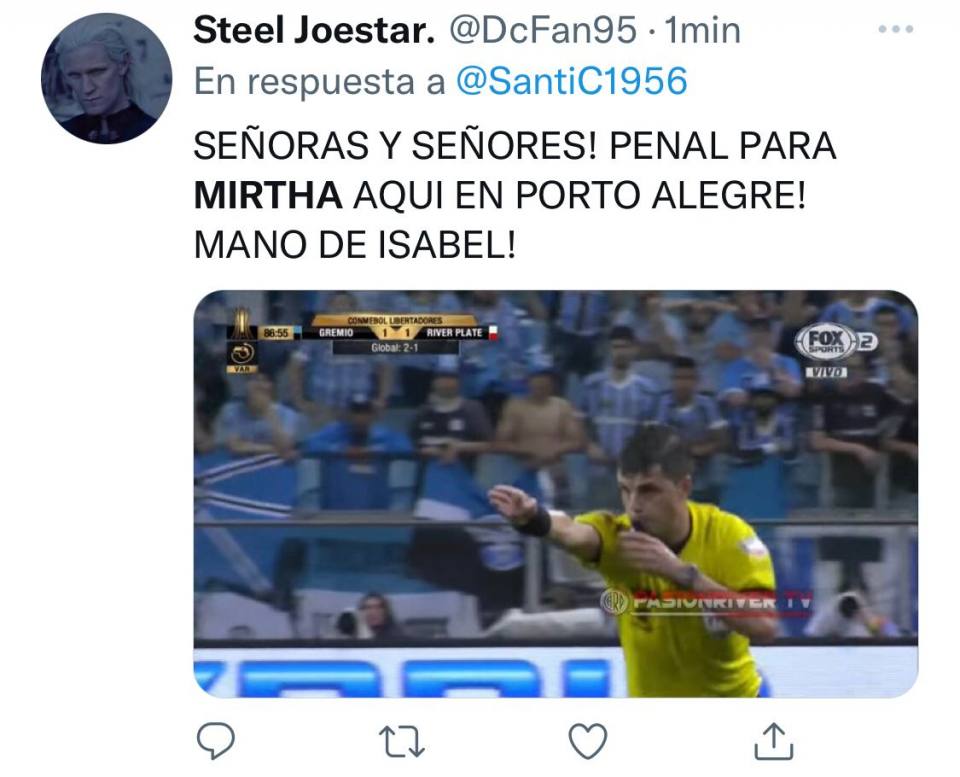Click the PasionRiver TV watermark
The height and width of the screenshot is (777, 960).
[708, 601]
